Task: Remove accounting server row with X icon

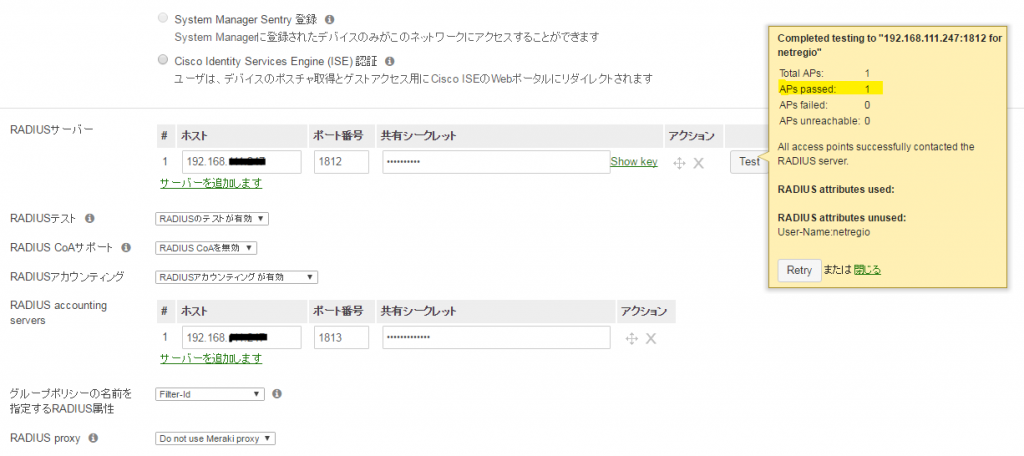Action: (x=650, y=338)
